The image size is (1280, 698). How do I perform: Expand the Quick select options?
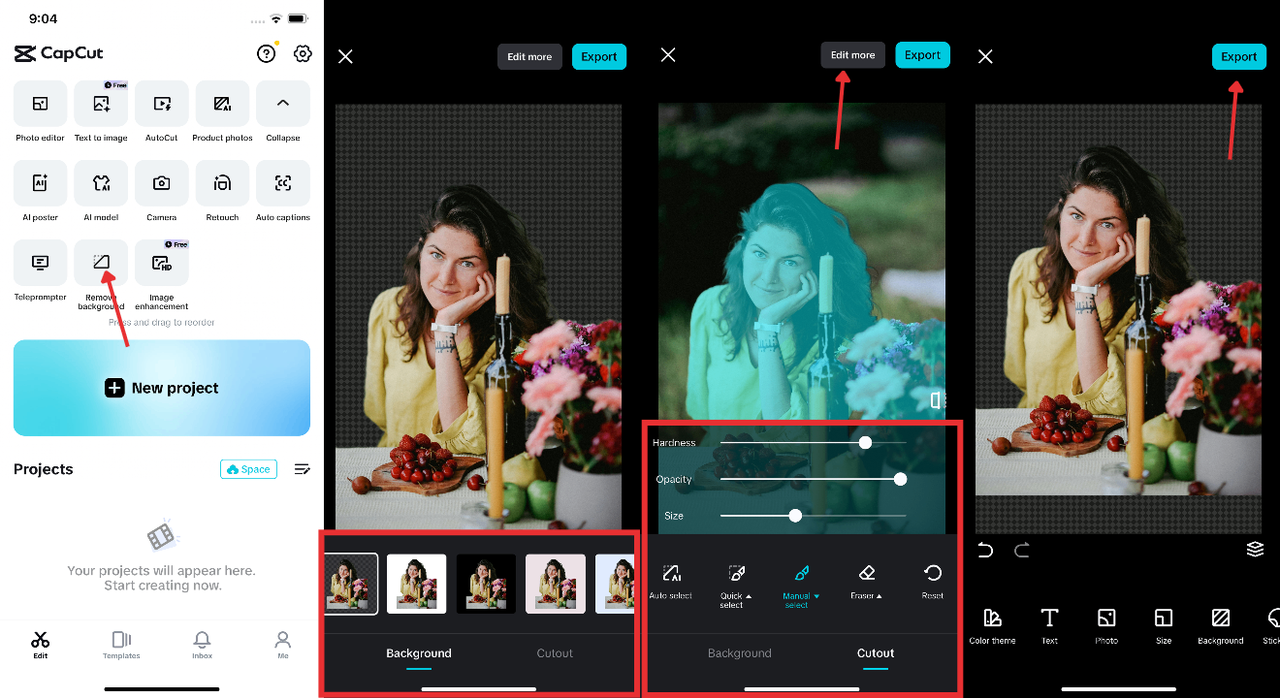736,584
